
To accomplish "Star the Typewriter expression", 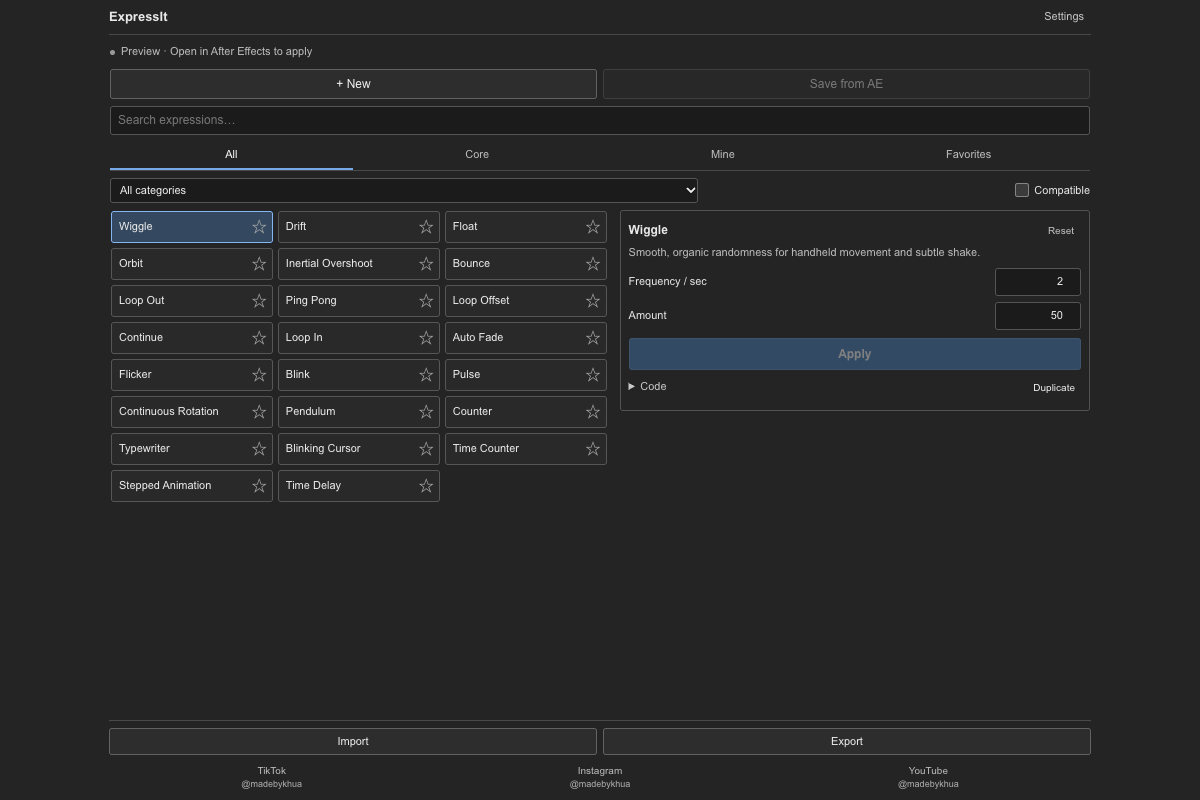I will click(259, 449).
